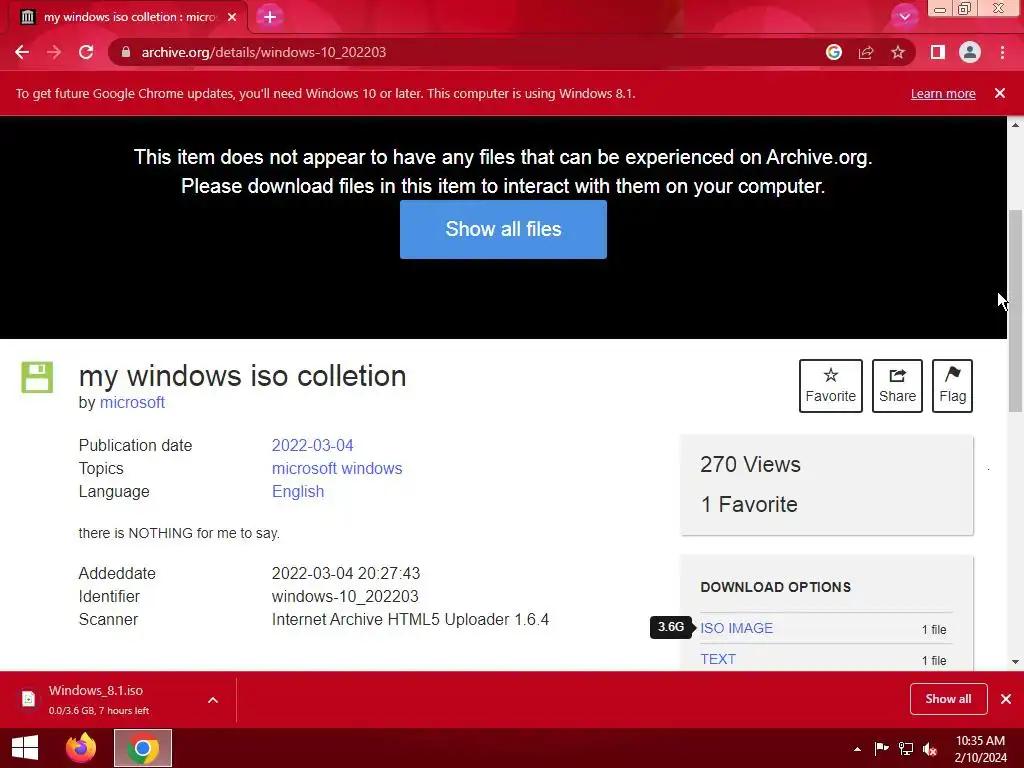The height and width of the screenshot is (768, 1024).
Task: Click scrollbar up arrow
Action: point(1015,124)
